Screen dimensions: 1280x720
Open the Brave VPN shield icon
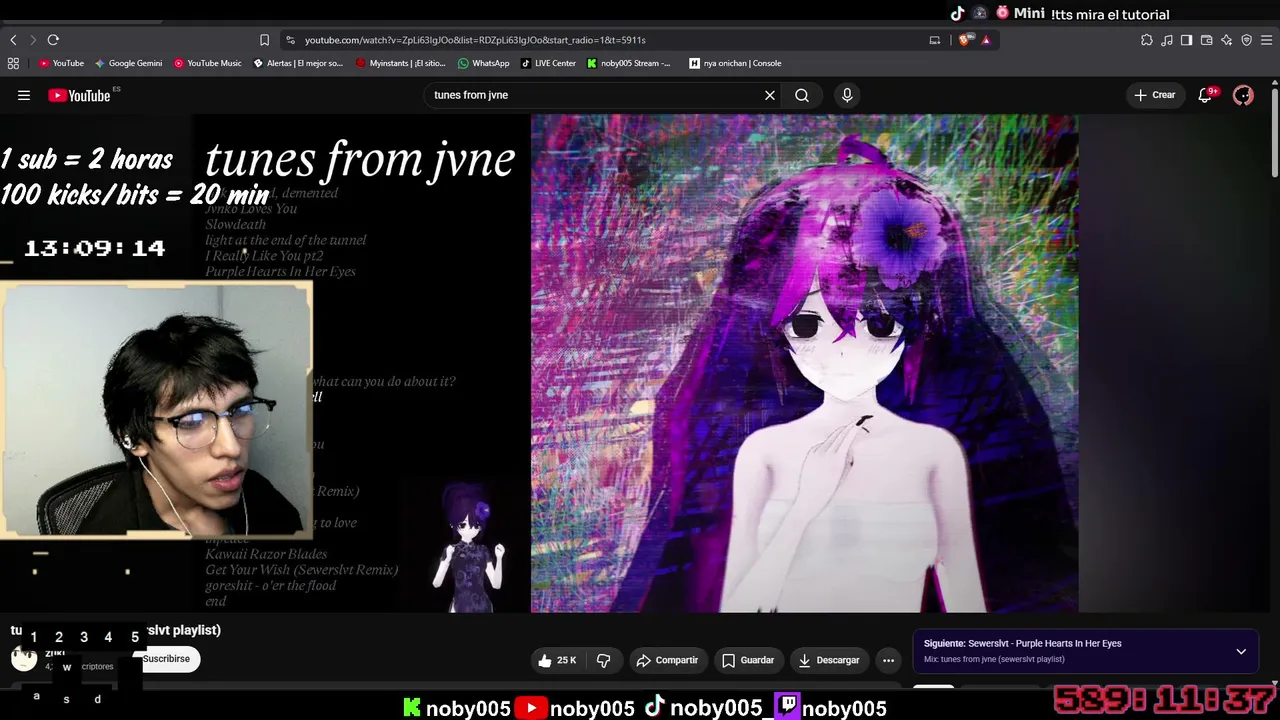click(1247, 40)
